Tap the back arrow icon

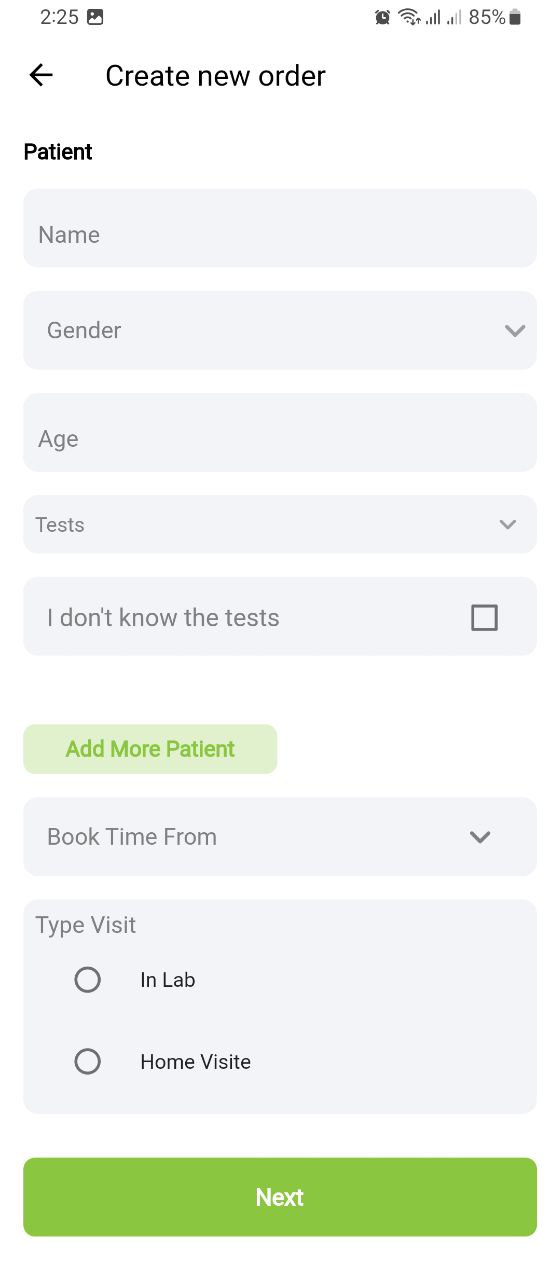(41, 75)
